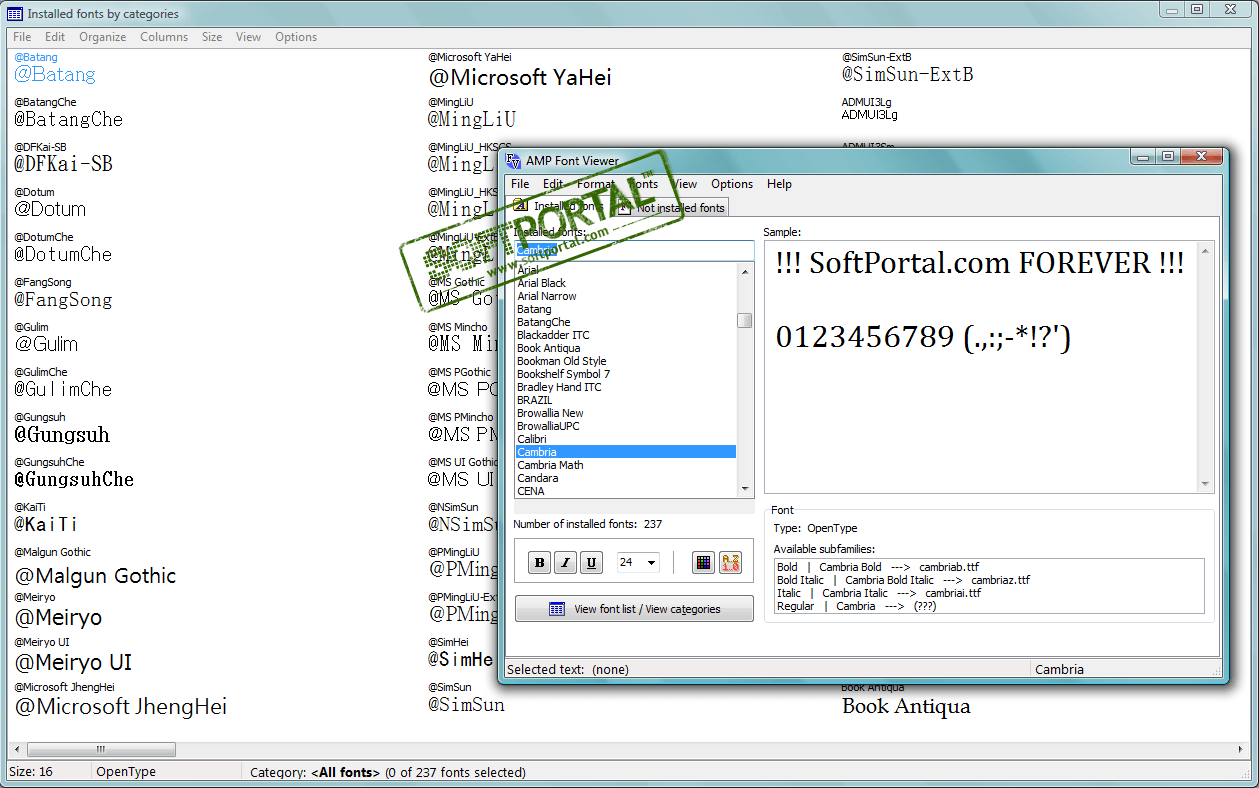Image resolution: width=1259 pixels, height=788 pixels.
Task: Open Options menu in categories window
Action: [296, 37]
